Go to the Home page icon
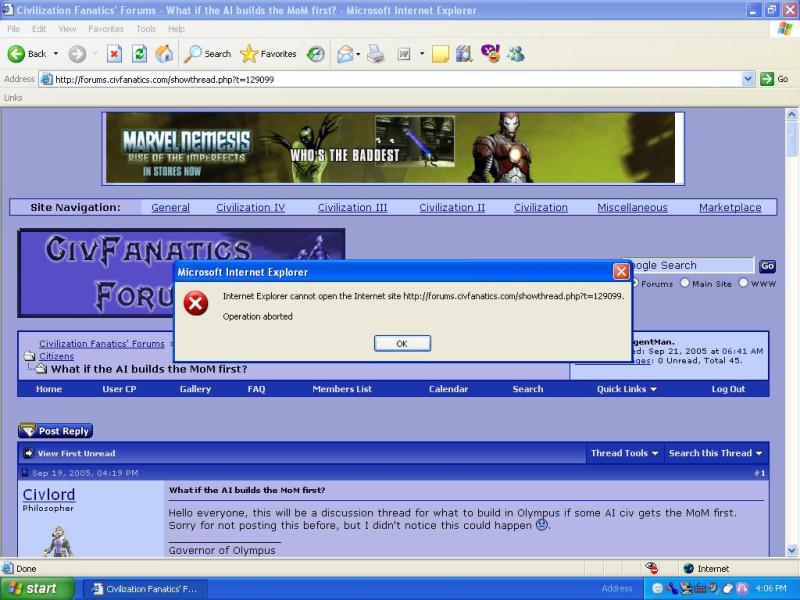This screenshot has width=800, height=600. pyautogui.click(x=164, y=54)
